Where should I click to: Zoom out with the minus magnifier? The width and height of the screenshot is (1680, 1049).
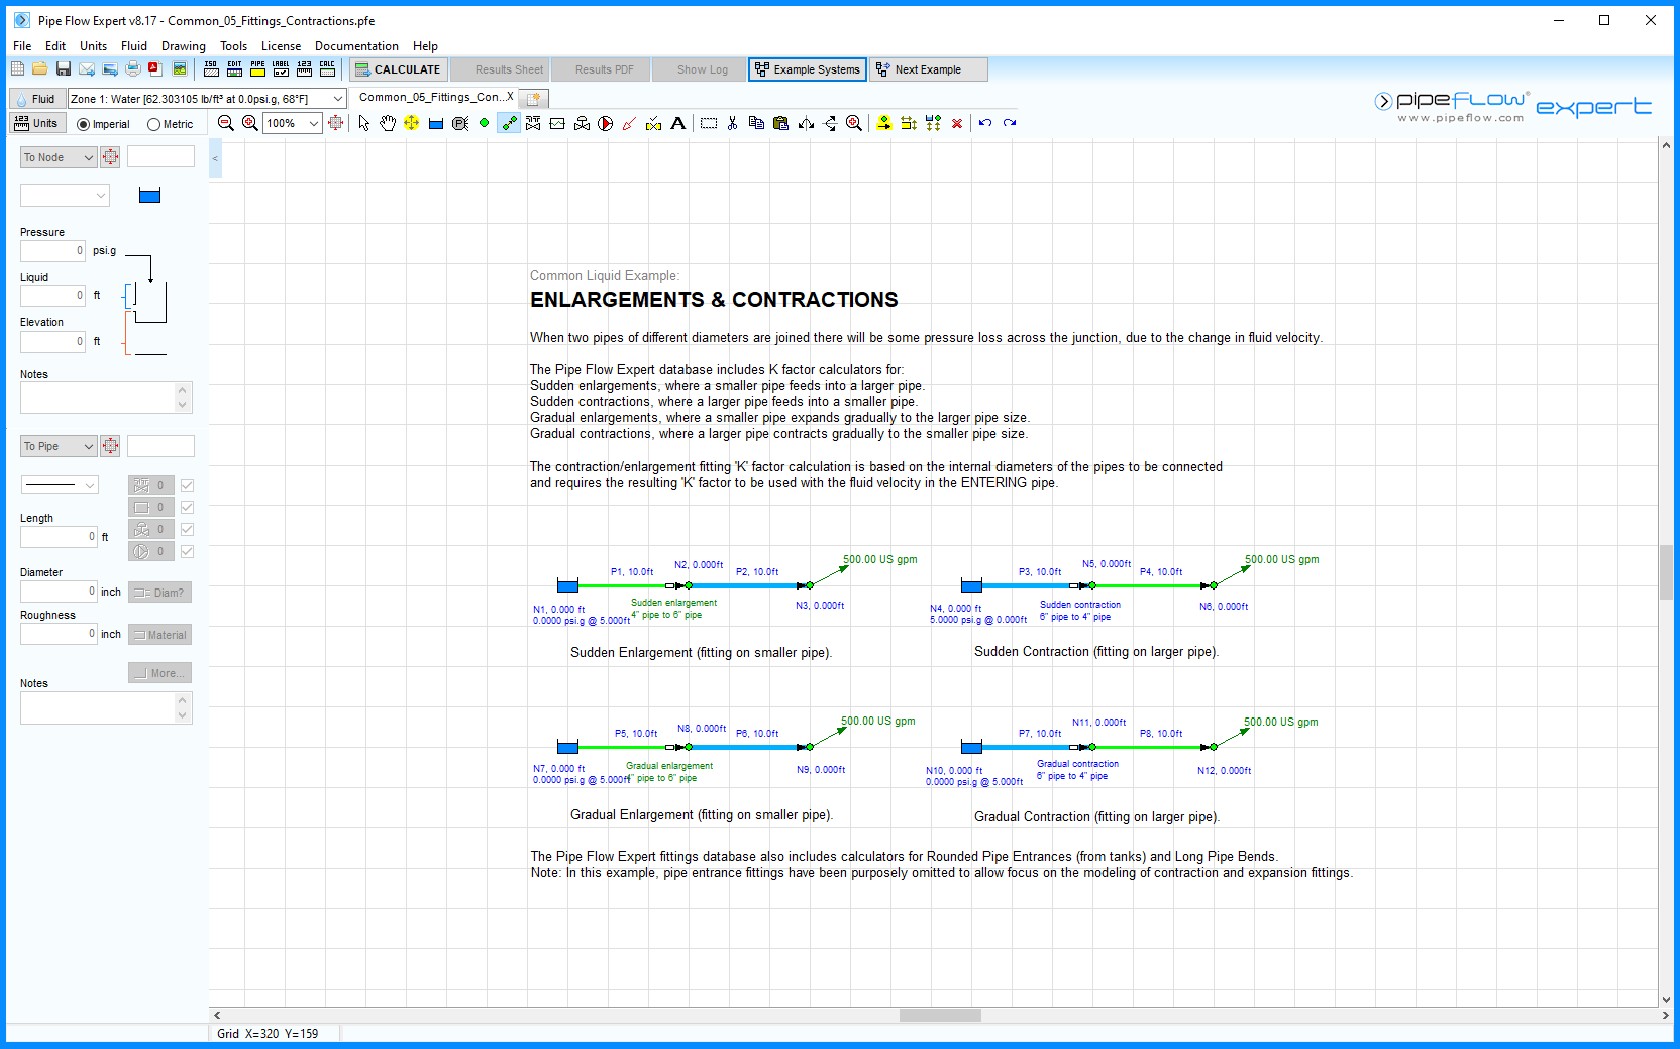pyautogui.click(x=226, y=123)
